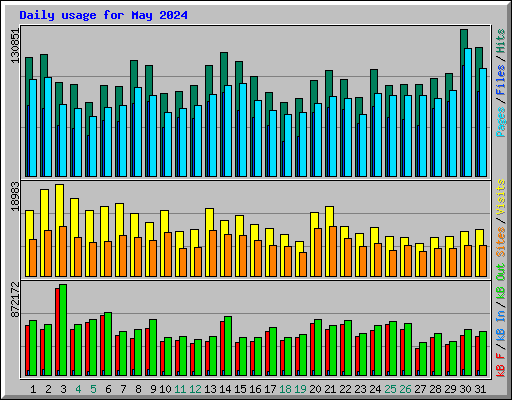Click the cyan files bar for day 31
Screen dimensions: 512x400
pos(483,122)
